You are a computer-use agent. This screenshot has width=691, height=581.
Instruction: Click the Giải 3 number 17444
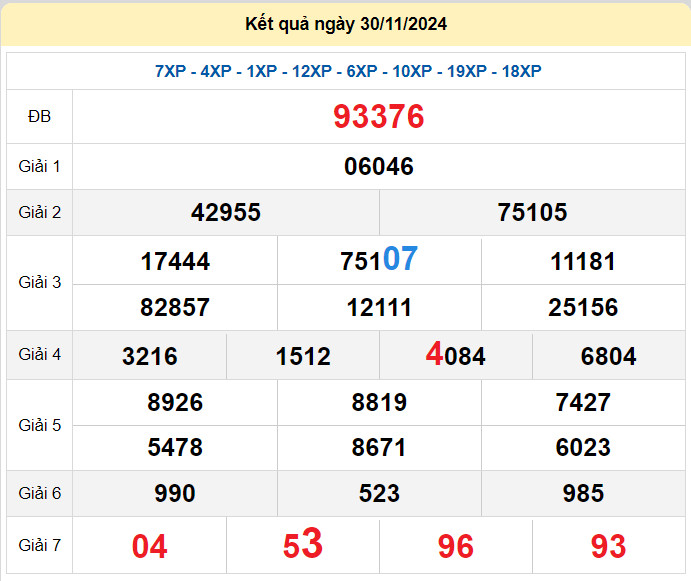click(x=175, y=261)
